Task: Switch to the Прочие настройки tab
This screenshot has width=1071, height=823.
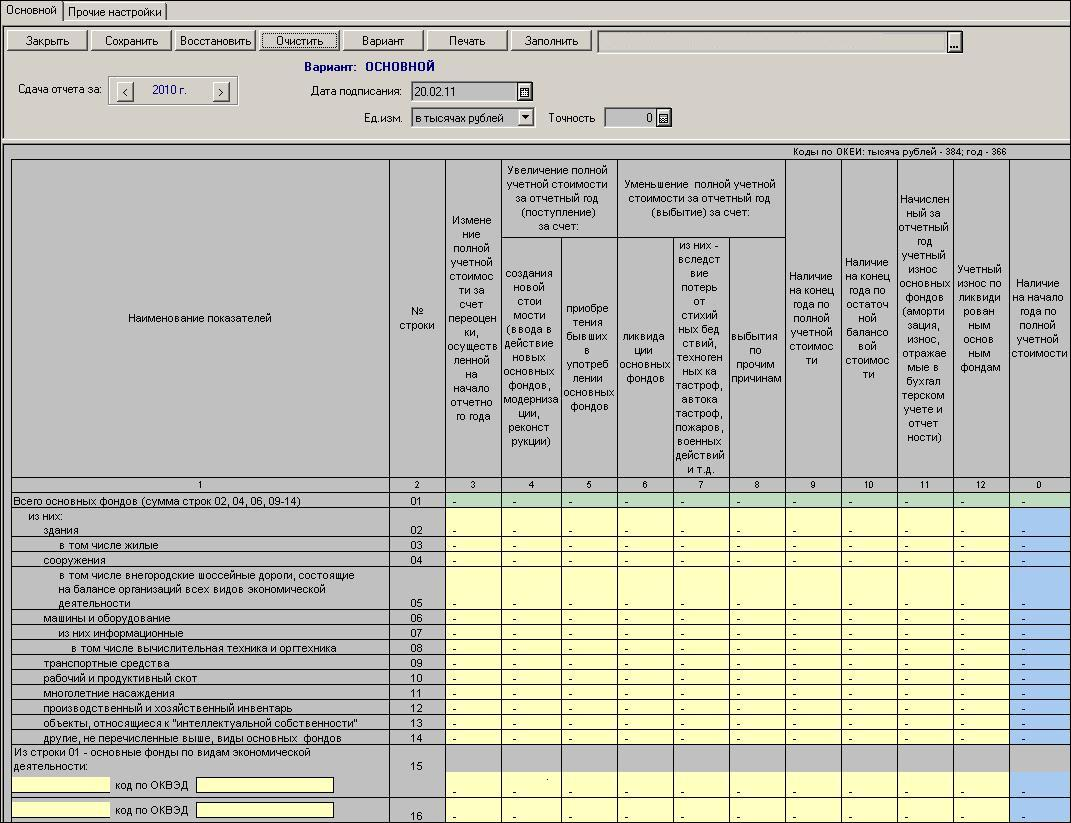Action: [x=115, y=12]
